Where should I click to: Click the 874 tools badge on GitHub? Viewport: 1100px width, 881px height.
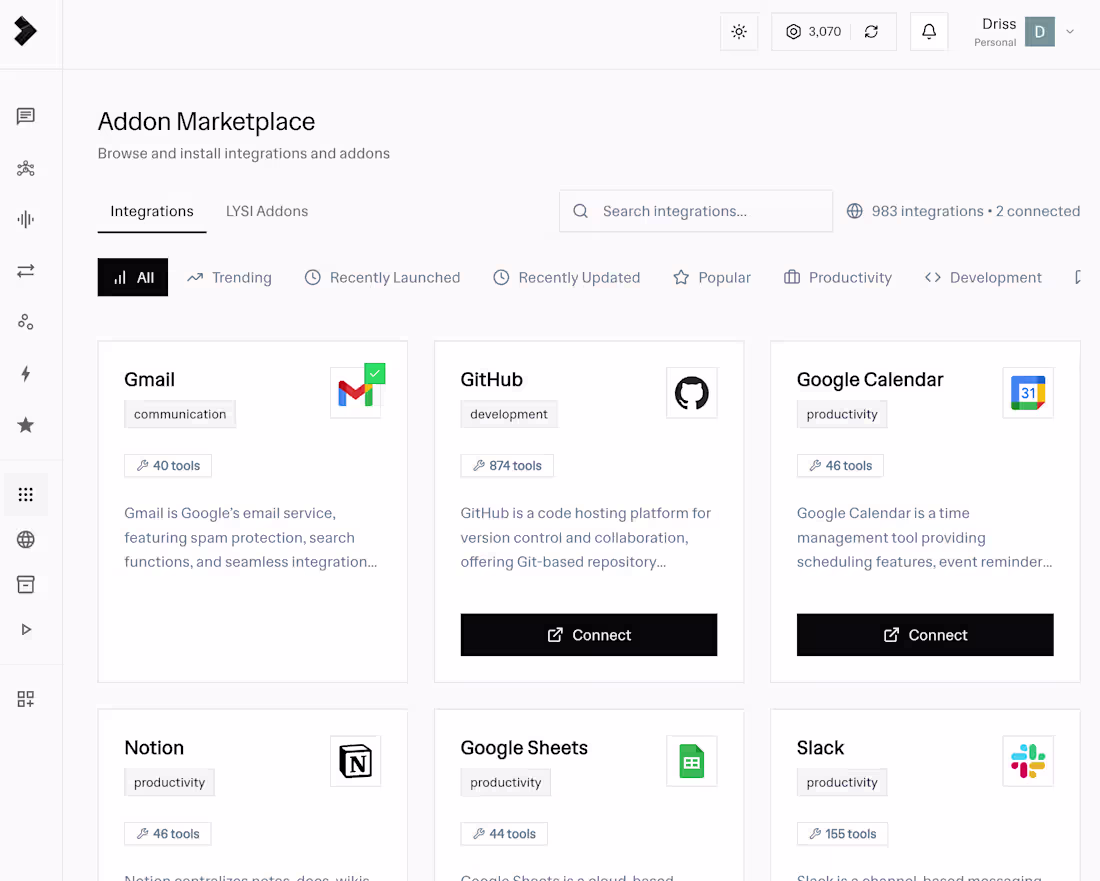point(507,466)
